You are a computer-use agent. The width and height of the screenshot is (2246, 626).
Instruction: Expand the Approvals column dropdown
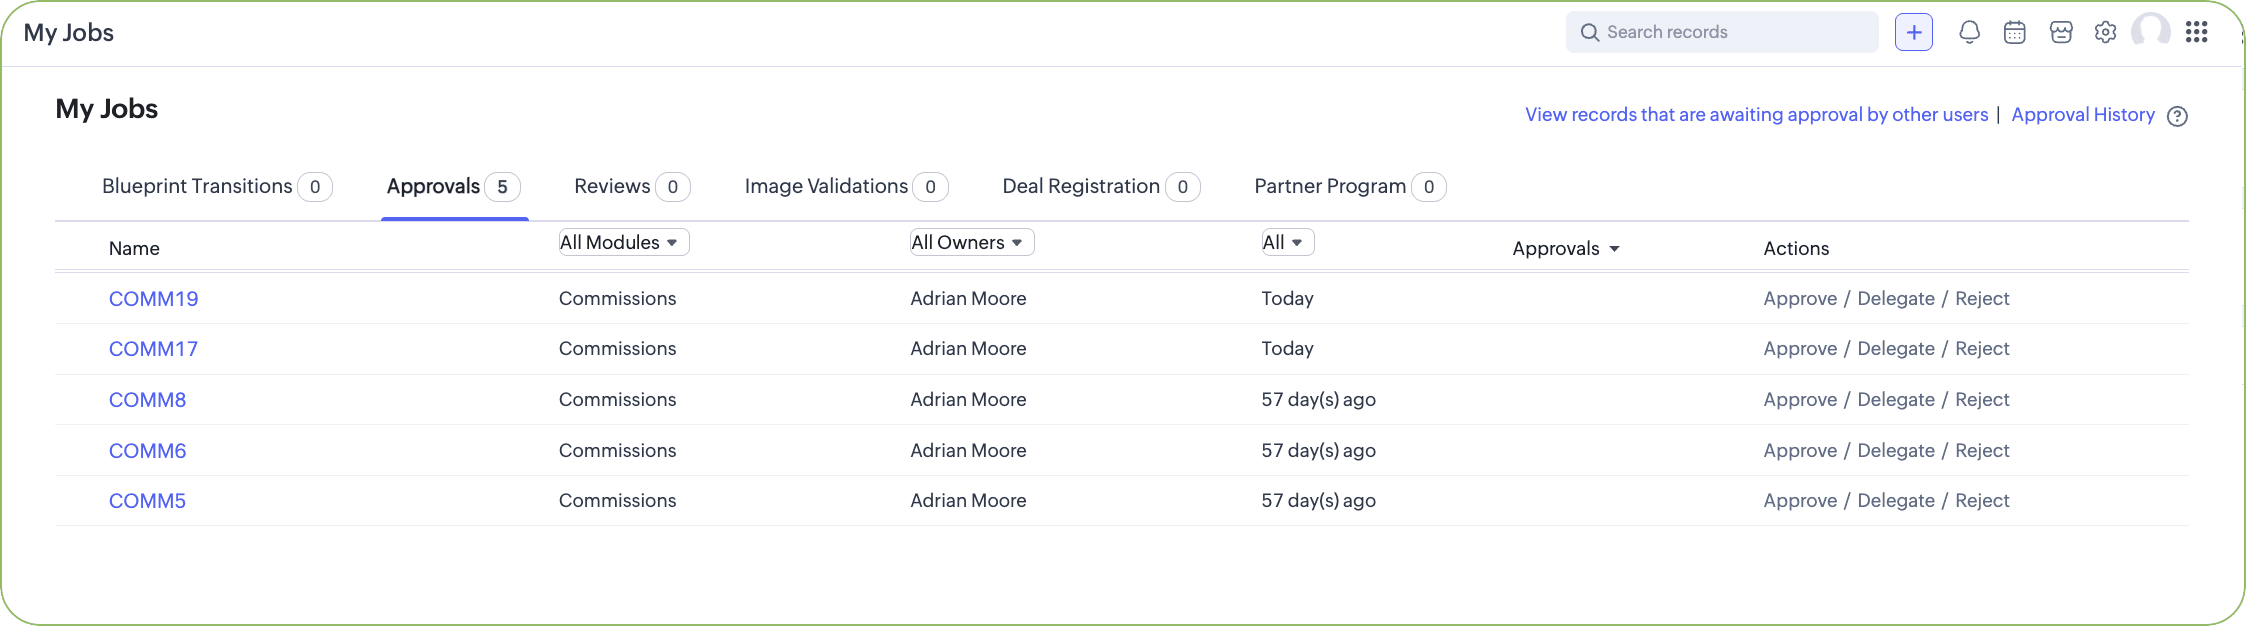(x=1566, y=248)
